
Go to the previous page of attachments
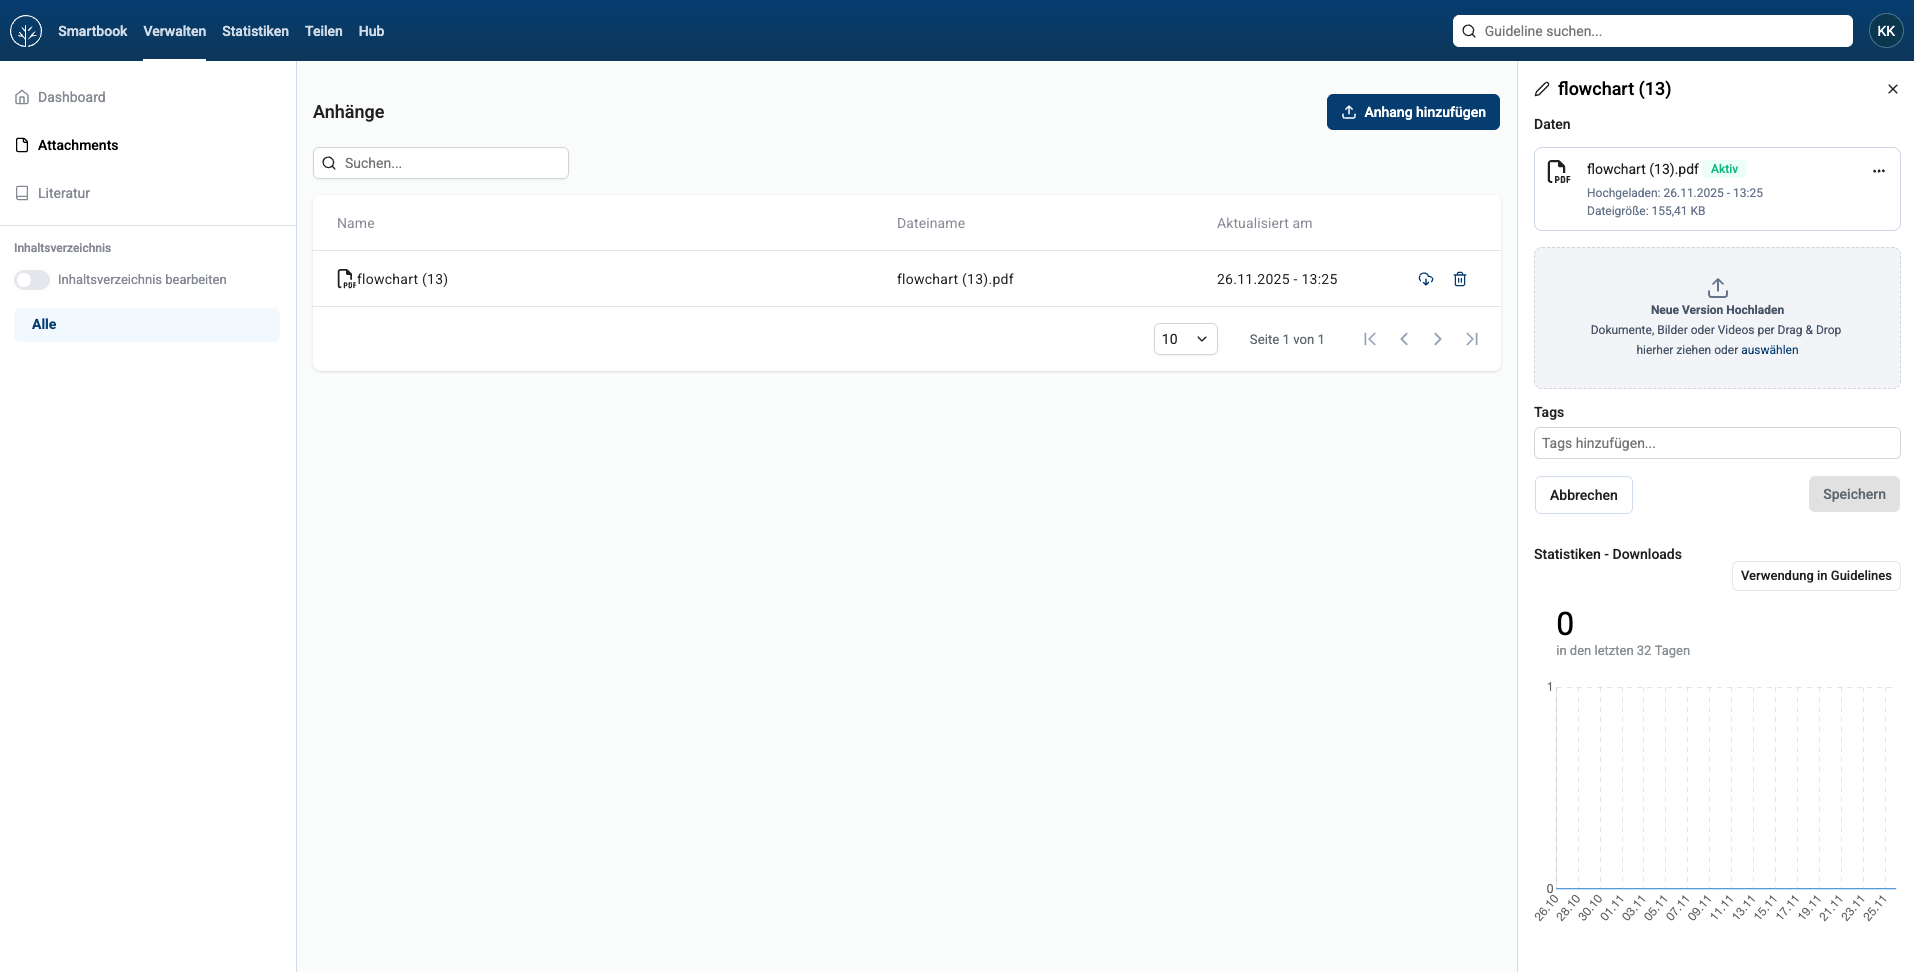(x=1404, y=339)
